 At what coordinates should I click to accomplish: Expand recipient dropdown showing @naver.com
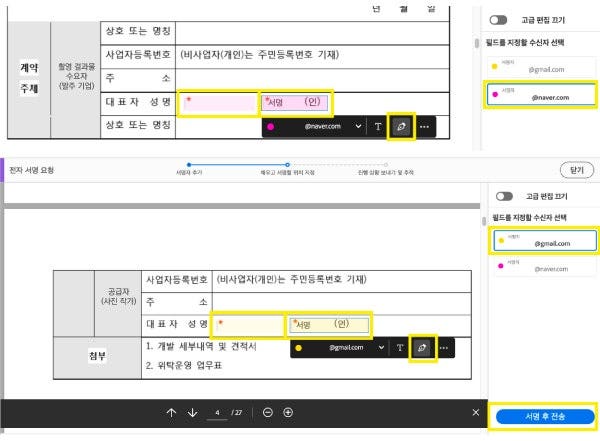(358, 126)
